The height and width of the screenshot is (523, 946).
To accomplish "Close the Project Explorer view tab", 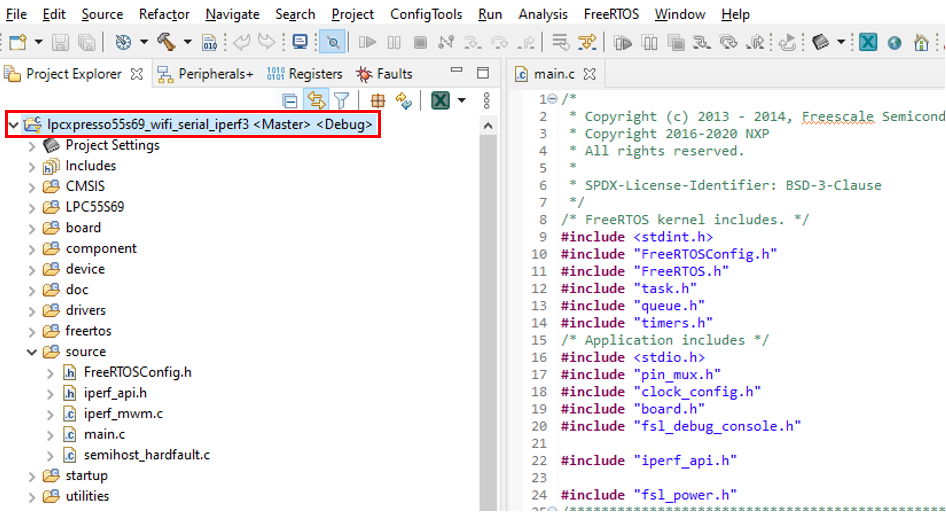I will click(x=137, y=74).
